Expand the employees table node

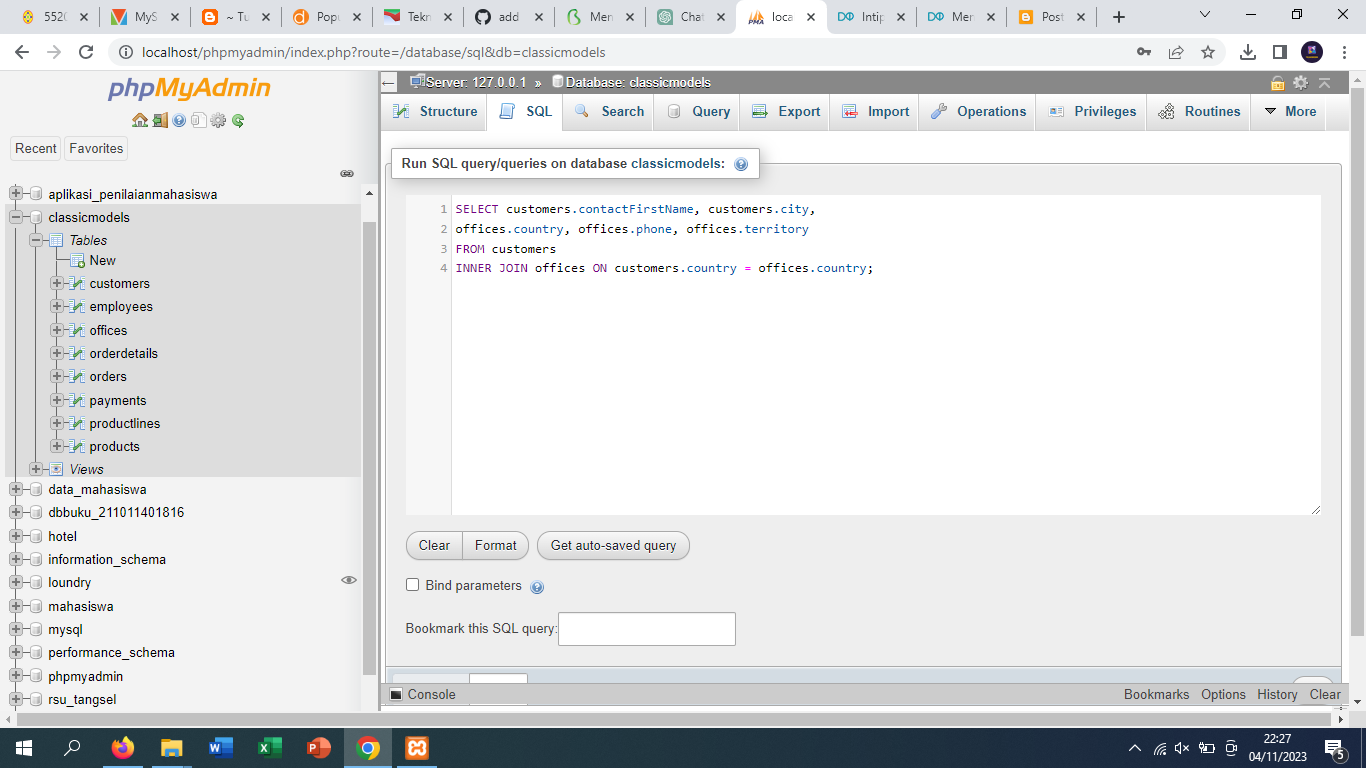coord(57,307)
